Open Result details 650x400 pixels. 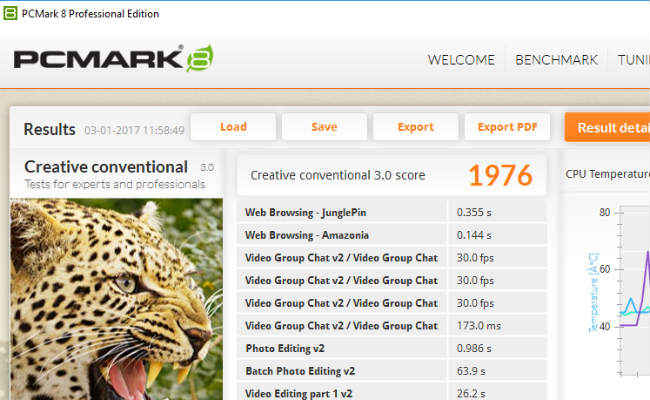[607, 127]
